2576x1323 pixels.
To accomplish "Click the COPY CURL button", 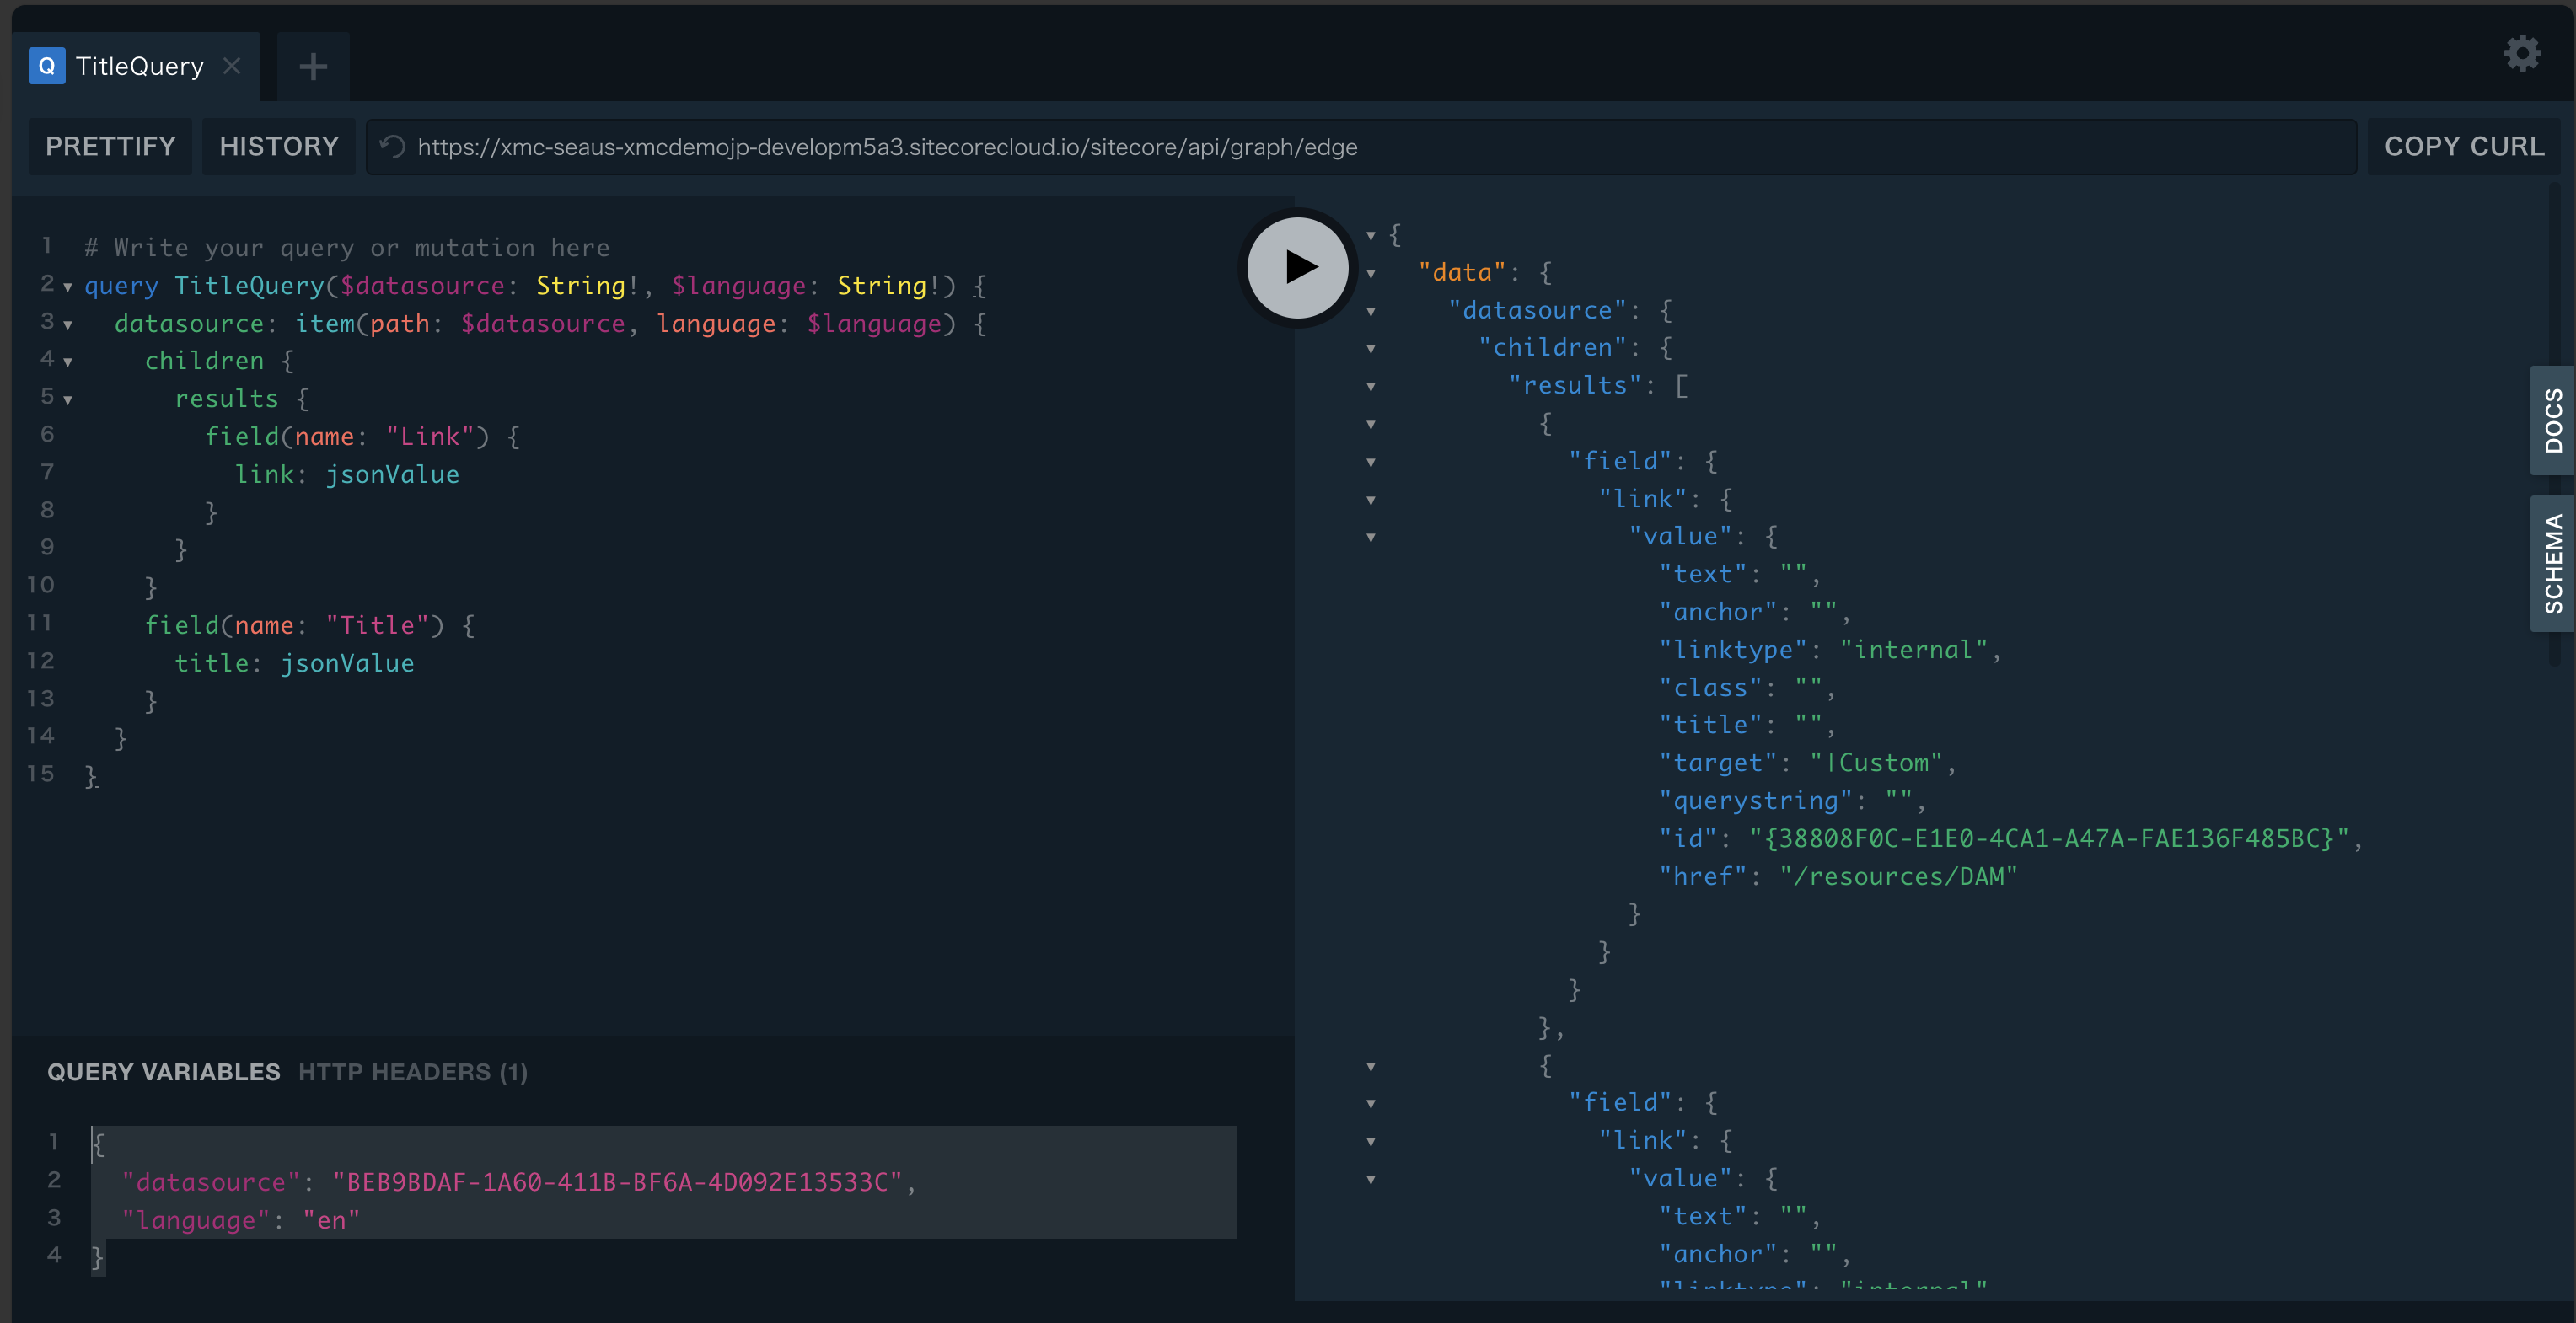I will pos(2464,146).
